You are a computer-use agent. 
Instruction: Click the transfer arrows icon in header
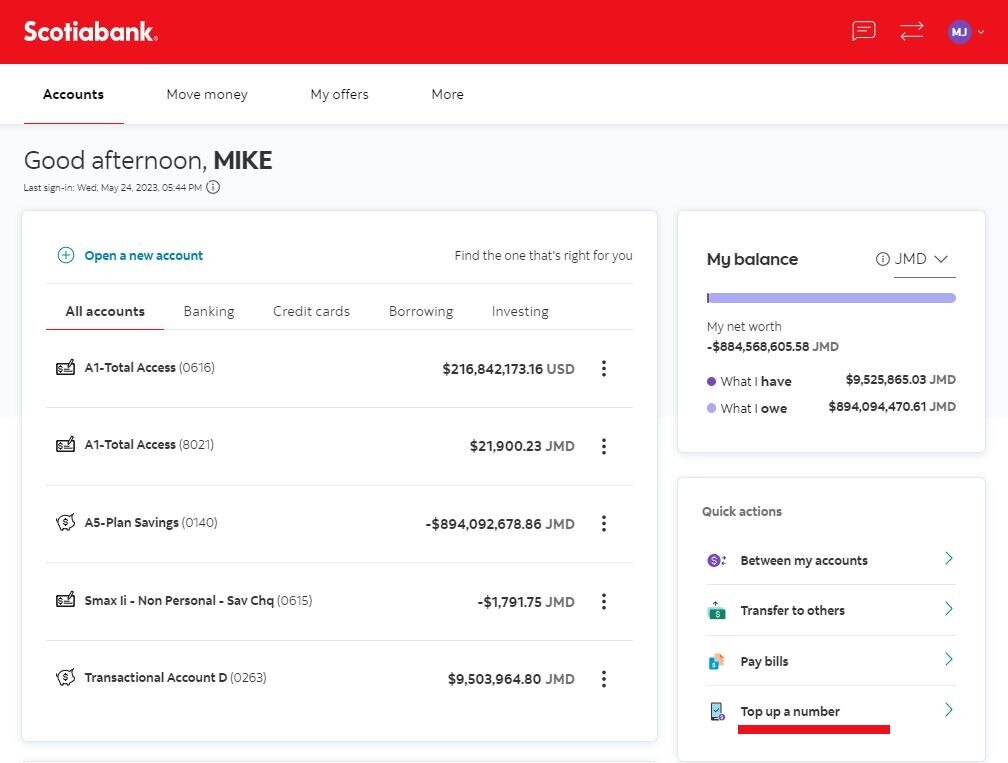tap(912, 31)
